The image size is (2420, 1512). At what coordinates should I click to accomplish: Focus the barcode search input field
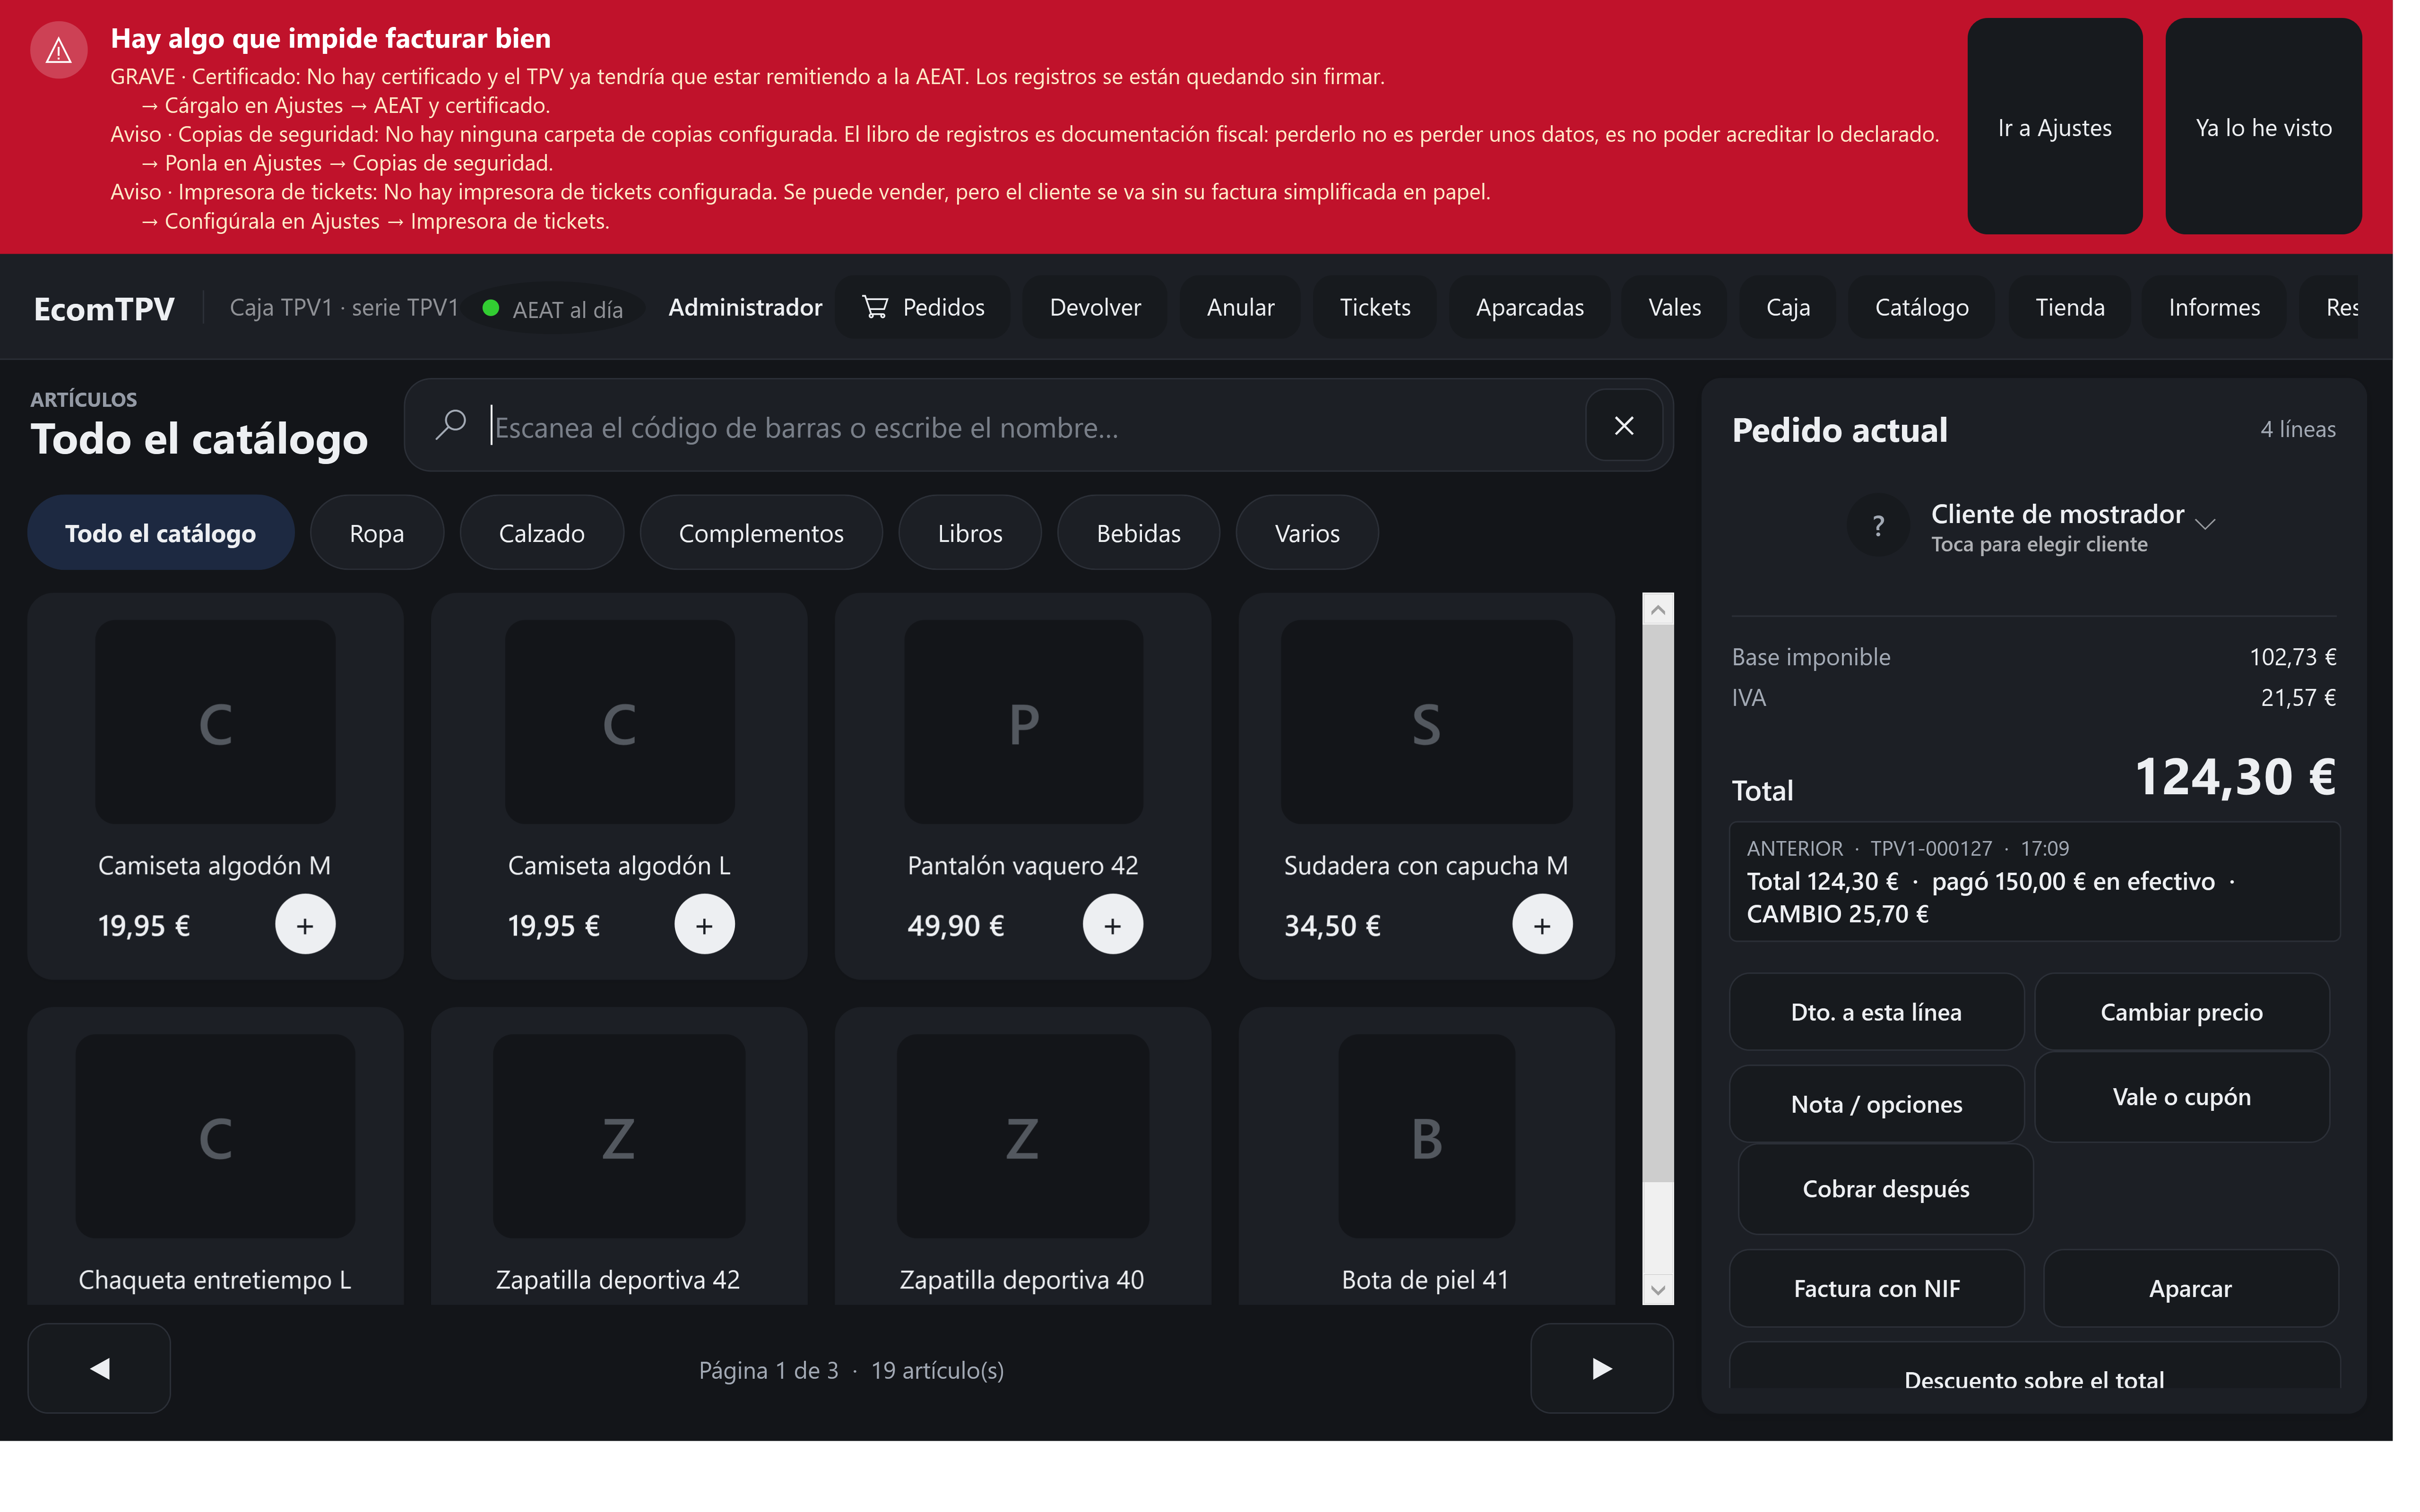(x=1035, y=427)
